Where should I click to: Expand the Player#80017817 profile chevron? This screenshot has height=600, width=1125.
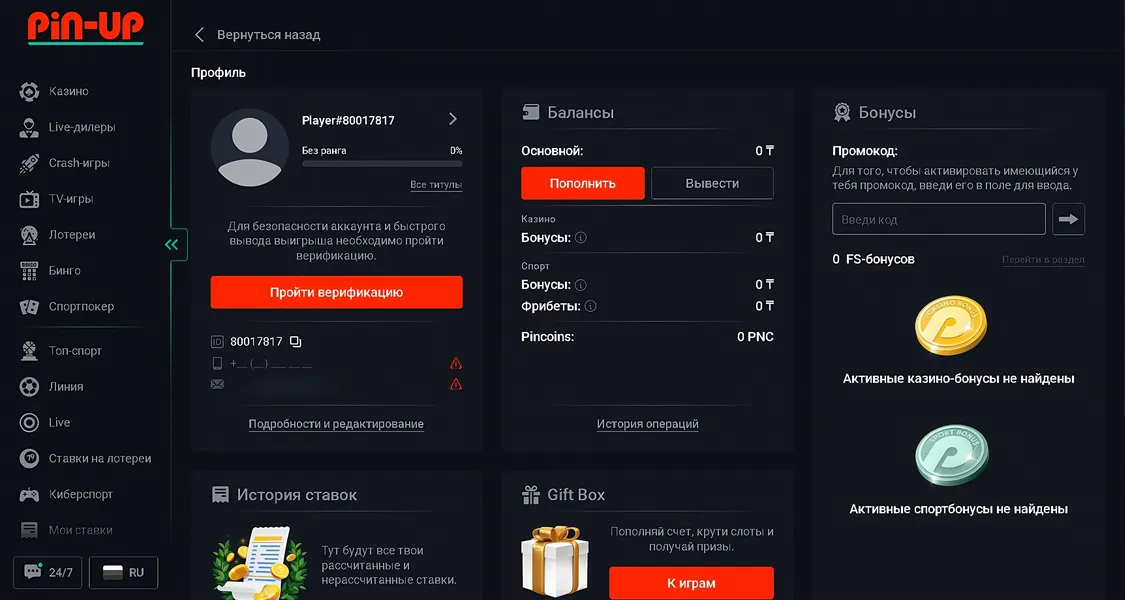coord(453,119)
